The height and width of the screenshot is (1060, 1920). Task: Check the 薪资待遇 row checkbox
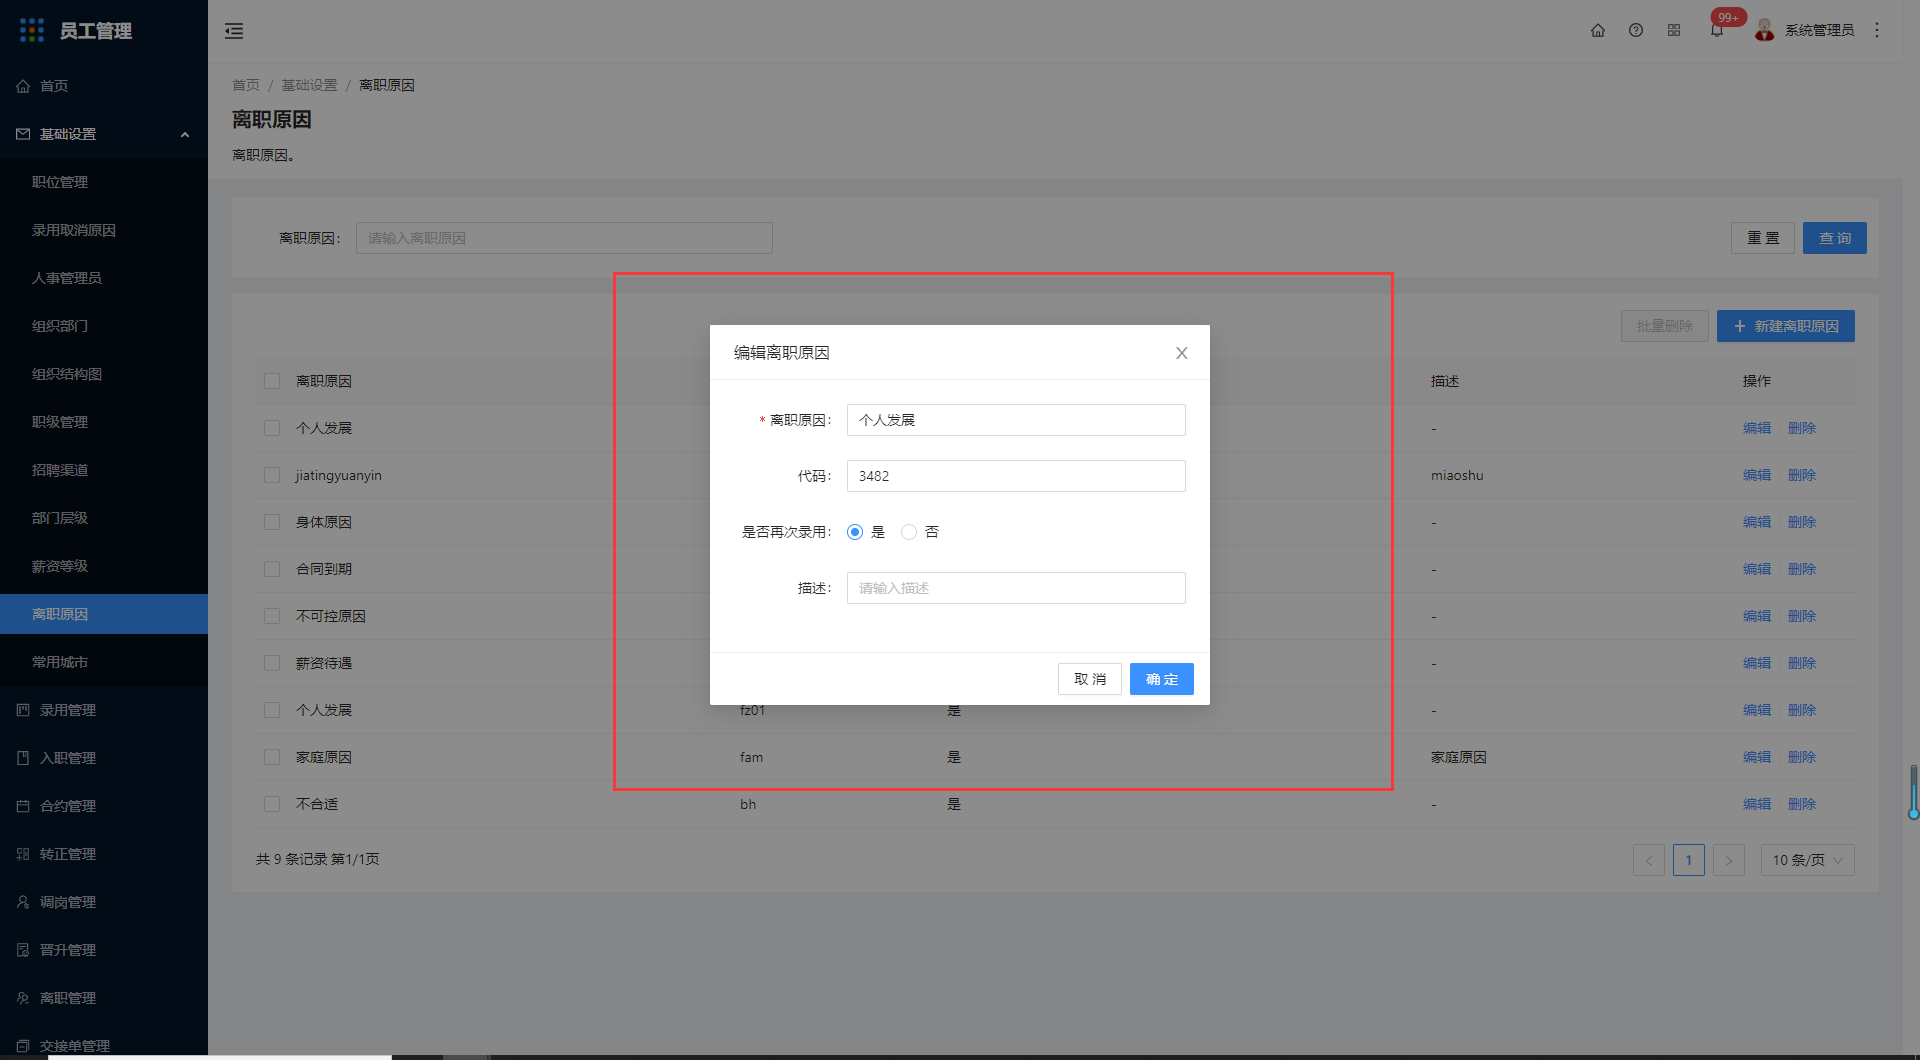click(x=272, y=663)
